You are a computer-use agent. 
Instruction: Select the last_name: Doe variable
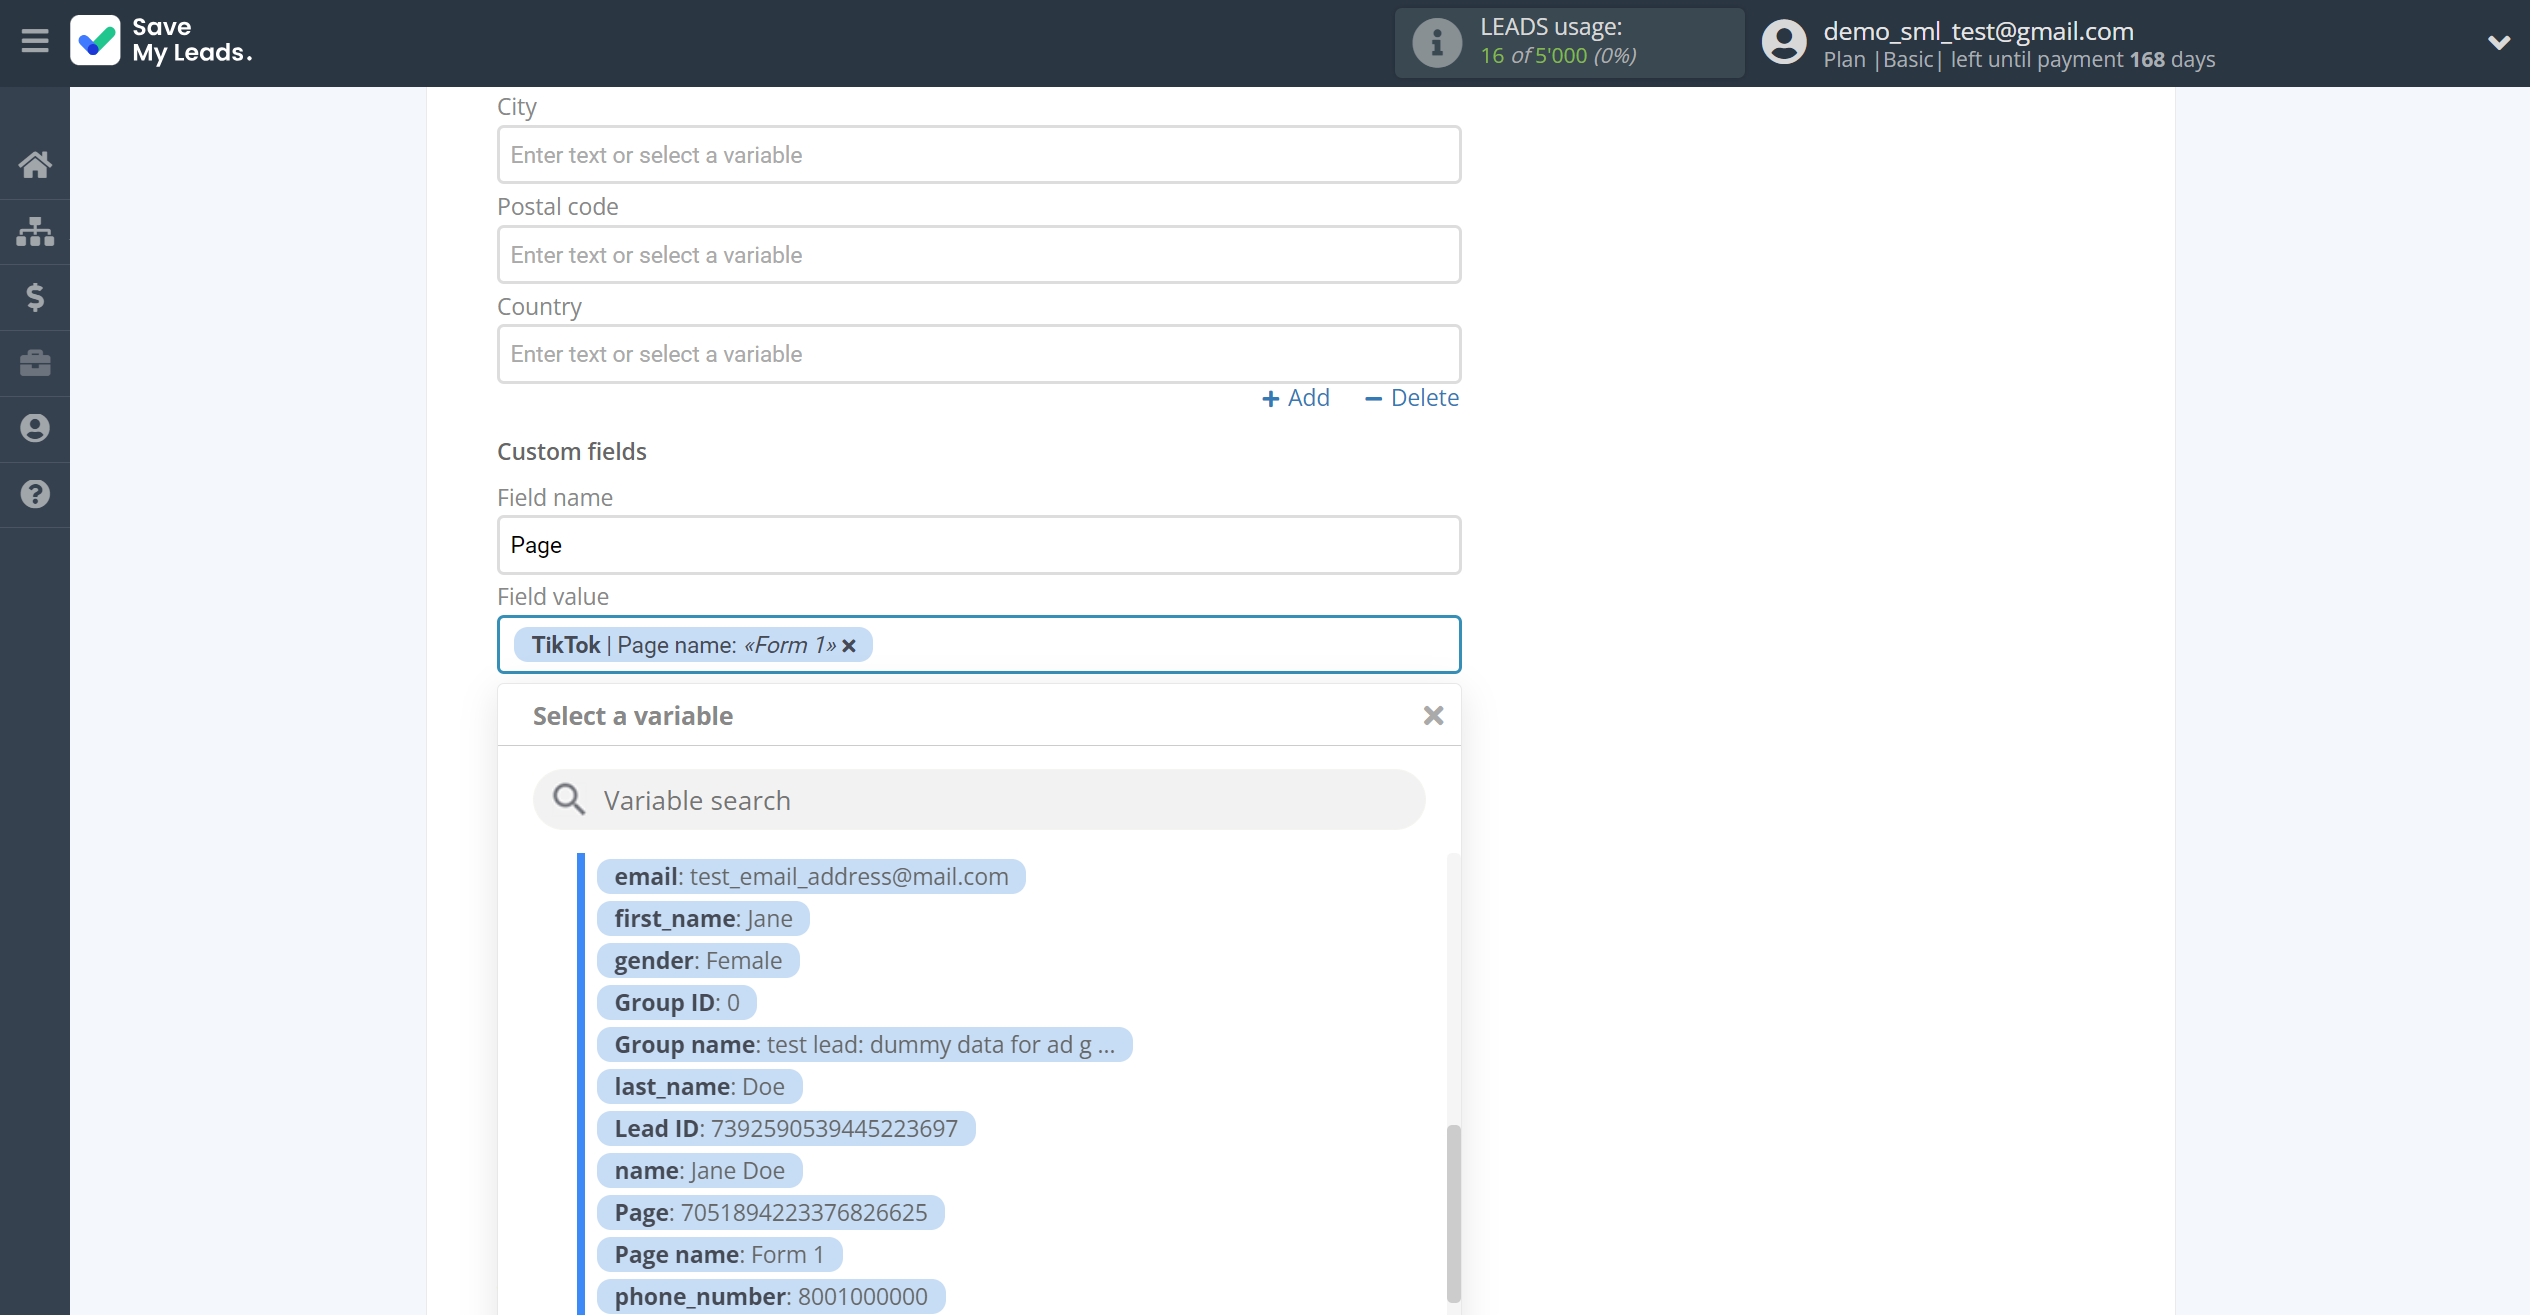[x=699, y=1087]
